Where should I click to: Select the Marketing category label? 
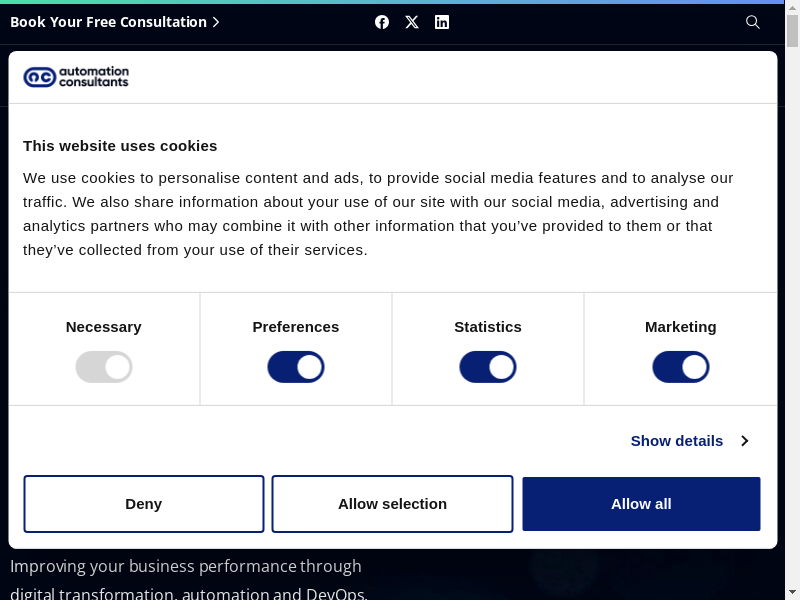point(681,327)
